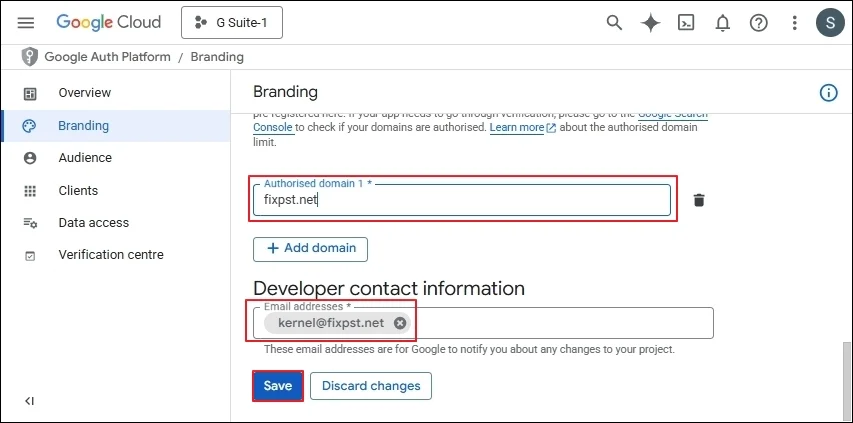Open the account avatar S
The height and width of the screenshot is (423, 853).
830,23
